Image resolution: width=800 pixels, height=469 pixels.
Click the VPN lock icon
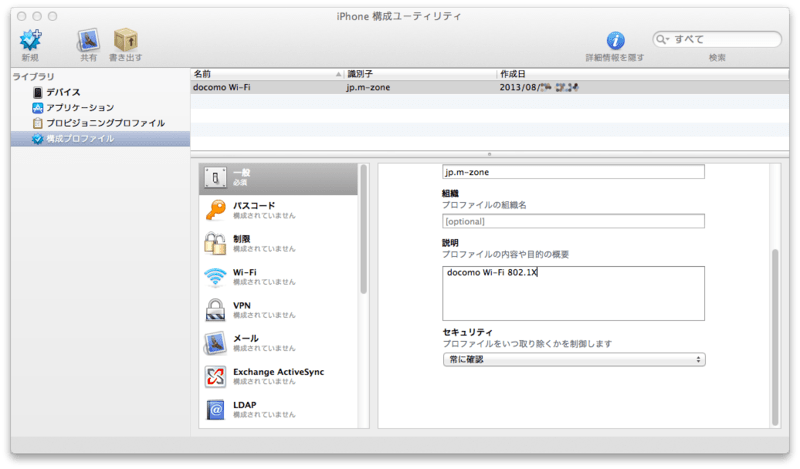(215, 310)
